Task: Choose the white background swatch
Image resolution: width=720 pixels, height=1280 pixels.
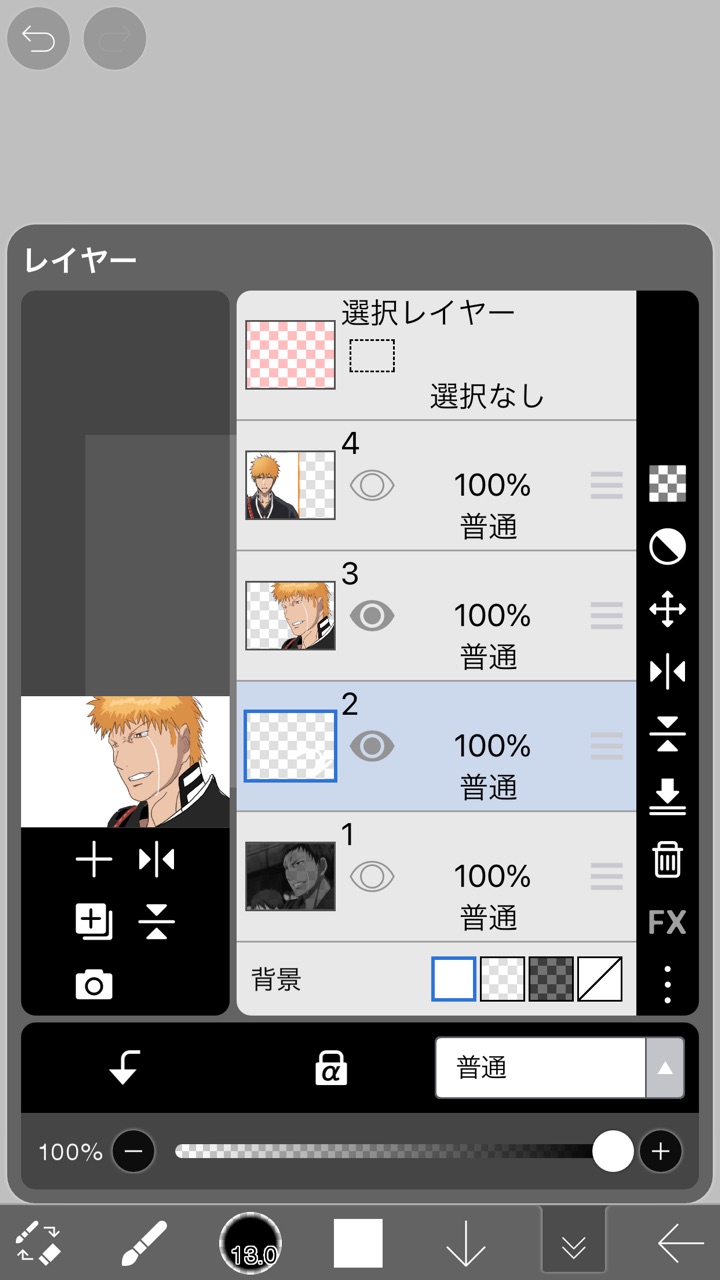Action: pyautogui.click(x=454, y=979)
